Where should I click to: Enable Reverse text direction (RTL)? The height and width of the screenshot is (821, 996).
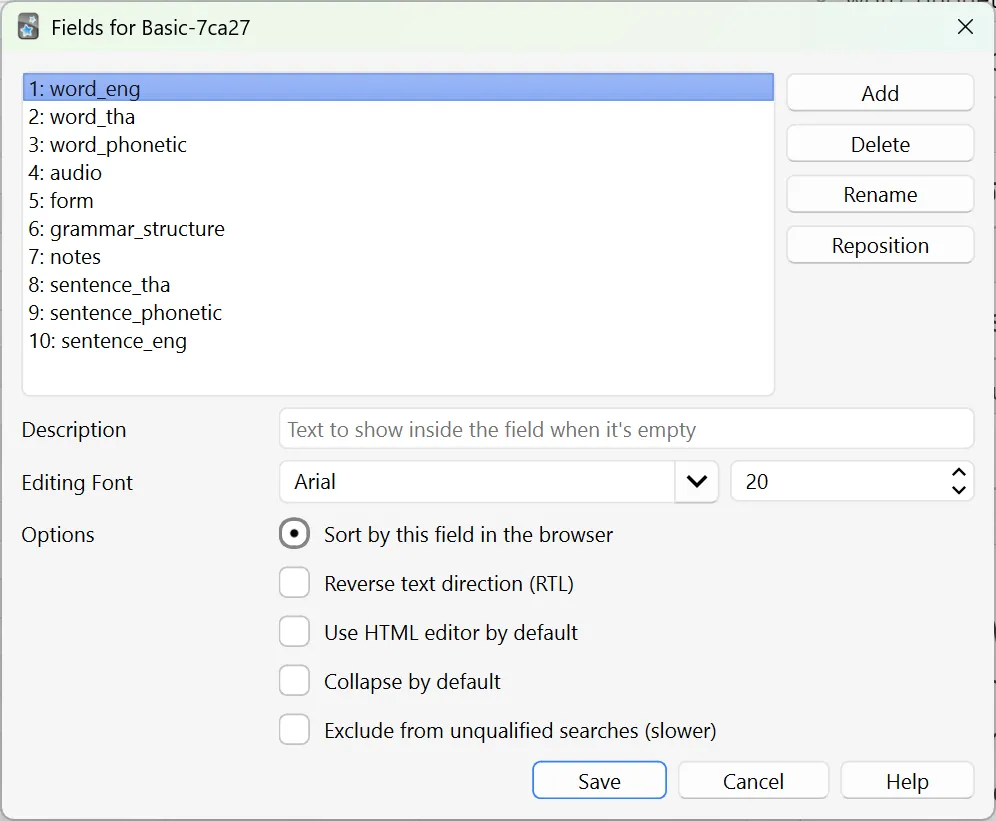pyautogui.click(x=294, y=582)
